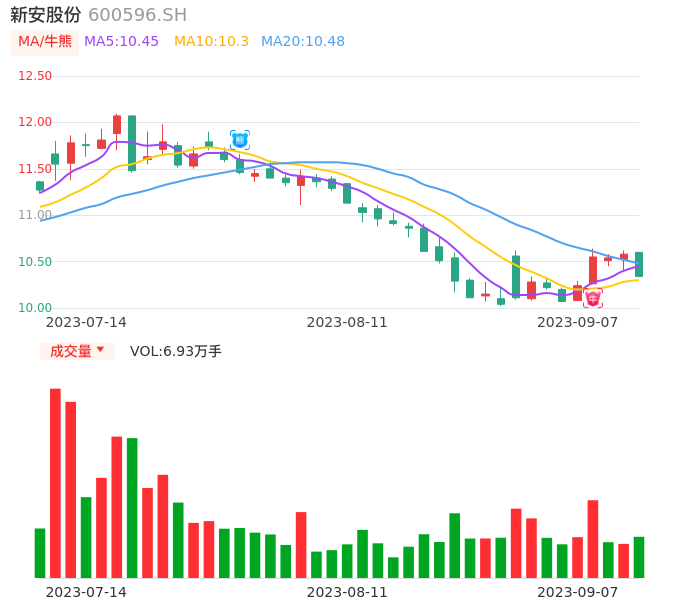Image resolution: width=686 pixels, height=606 pixels.
Task: Click the 11.50 price axis label
Action: (35, 168)
